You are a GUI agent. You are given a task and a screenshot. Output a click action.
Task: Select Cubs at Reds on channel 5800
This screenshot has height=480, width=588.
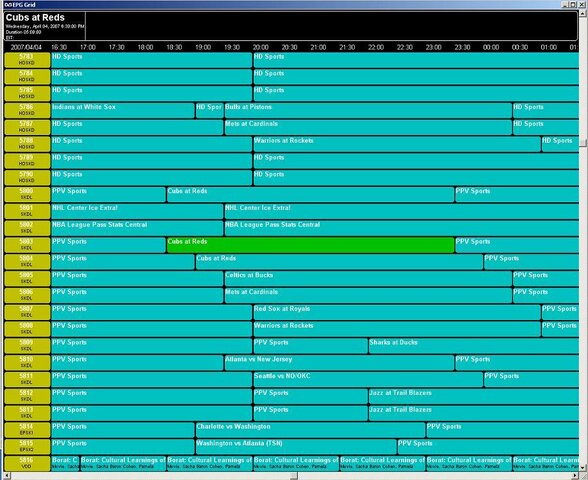(x=310, y=195)
